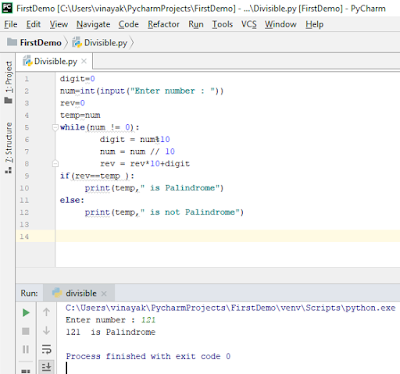Open the Structure tool window sidebar
The width and height of the screenshot is (400, 374).
tap(8, 148)
